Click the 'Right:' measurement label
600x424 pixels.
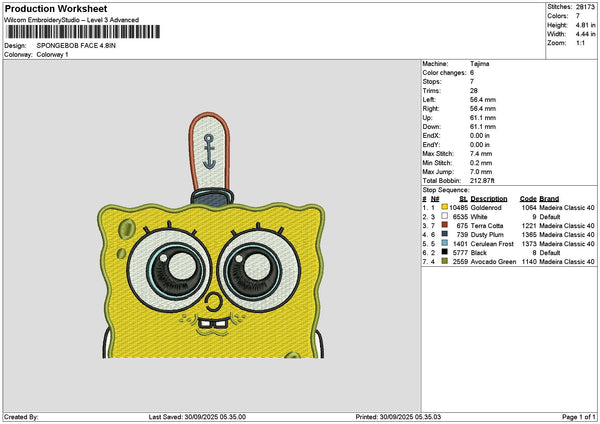[x=430, y=109]
